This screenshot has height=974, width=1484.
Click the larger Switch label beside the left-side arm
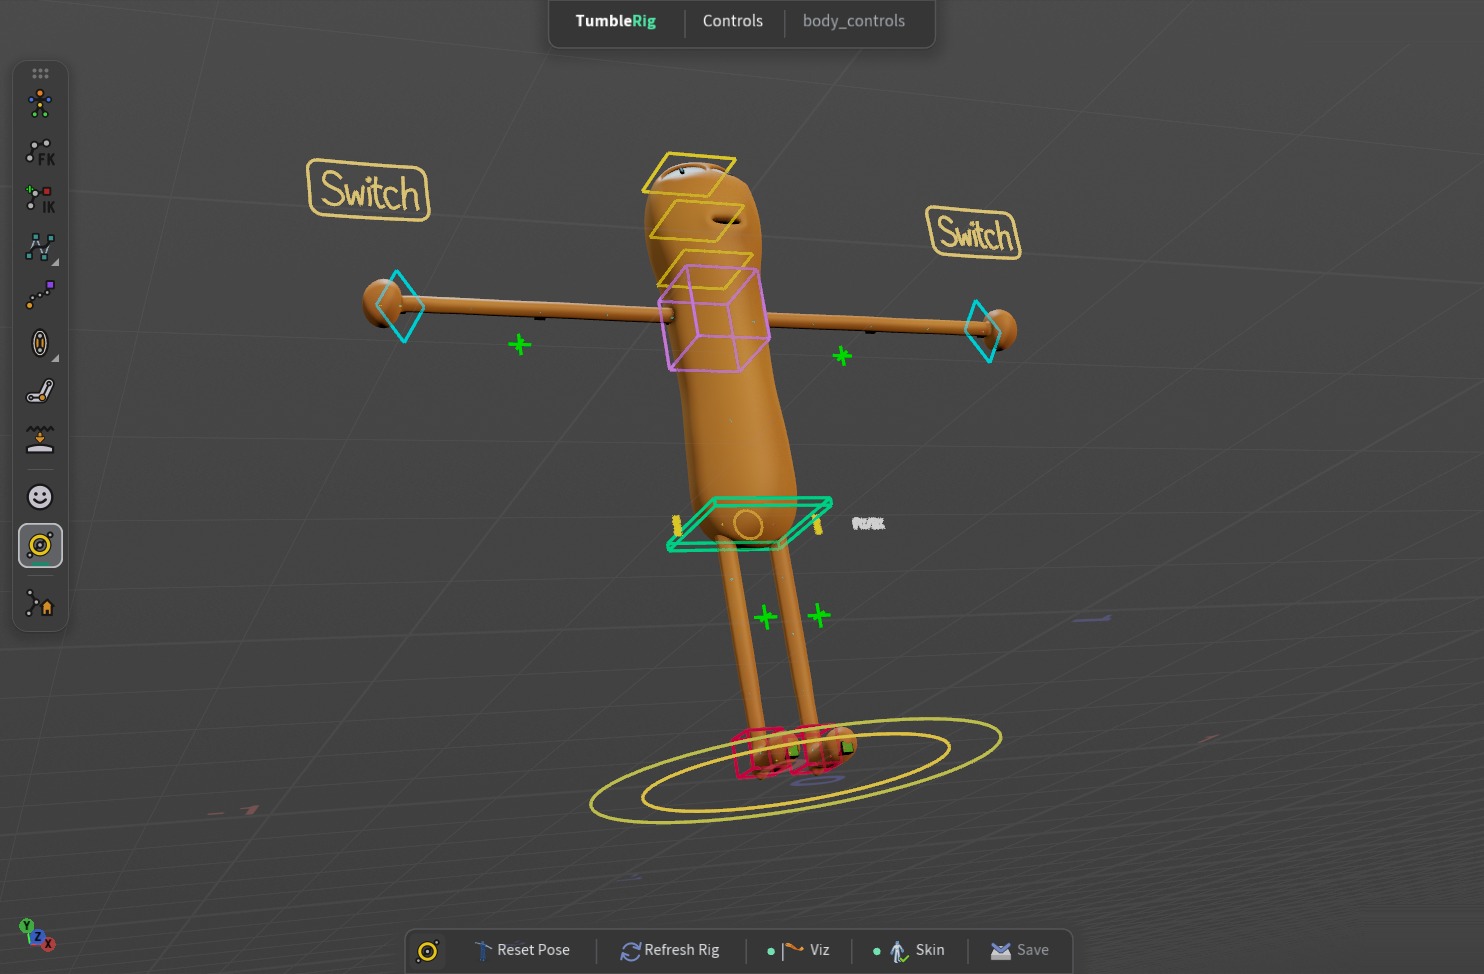coord(368,190)
